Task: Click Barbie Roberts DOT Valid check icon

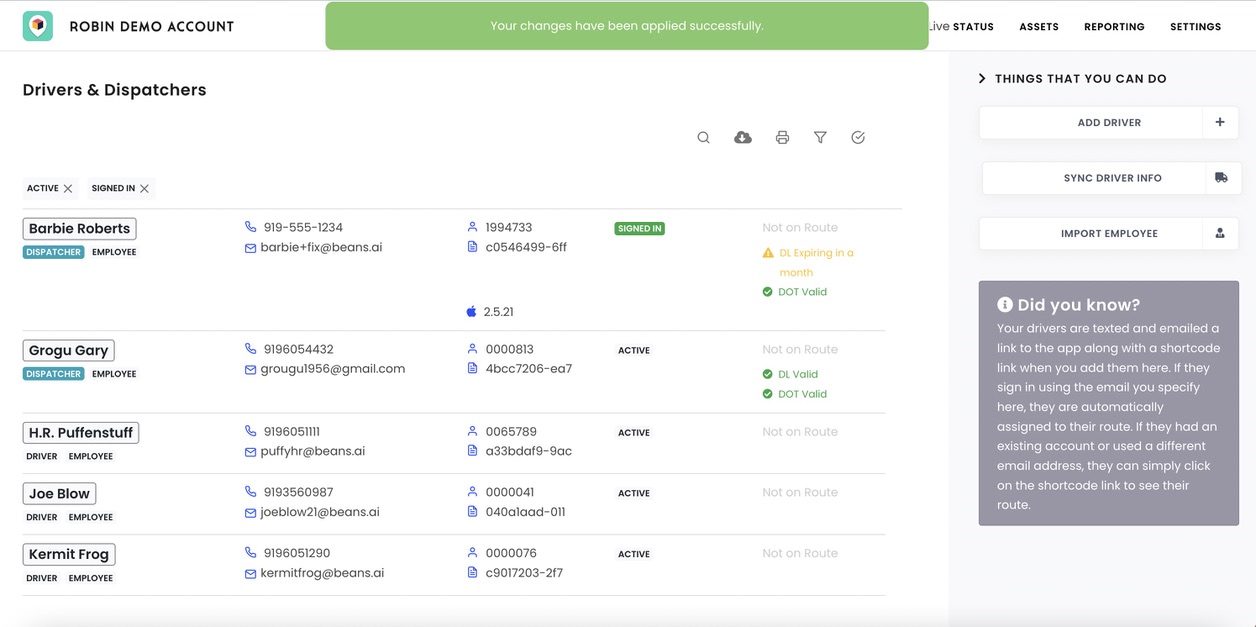Action: pos(768,292)
